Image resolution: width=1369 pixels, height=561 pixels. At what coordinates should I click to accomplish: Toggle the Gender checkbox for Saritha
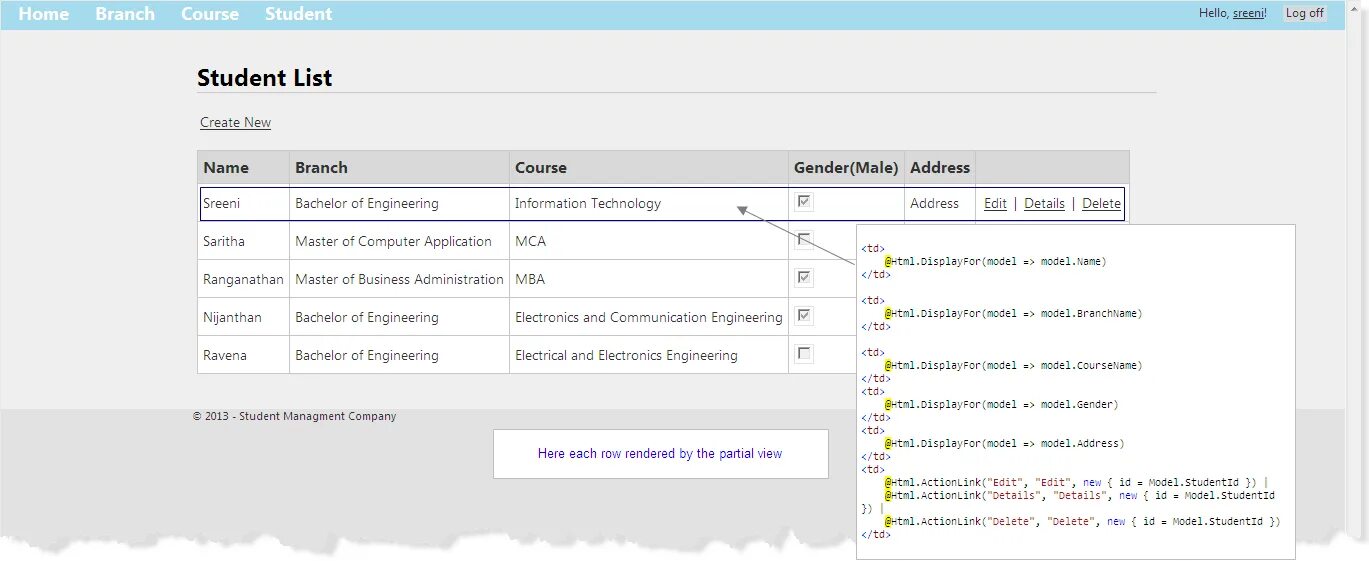804,239
